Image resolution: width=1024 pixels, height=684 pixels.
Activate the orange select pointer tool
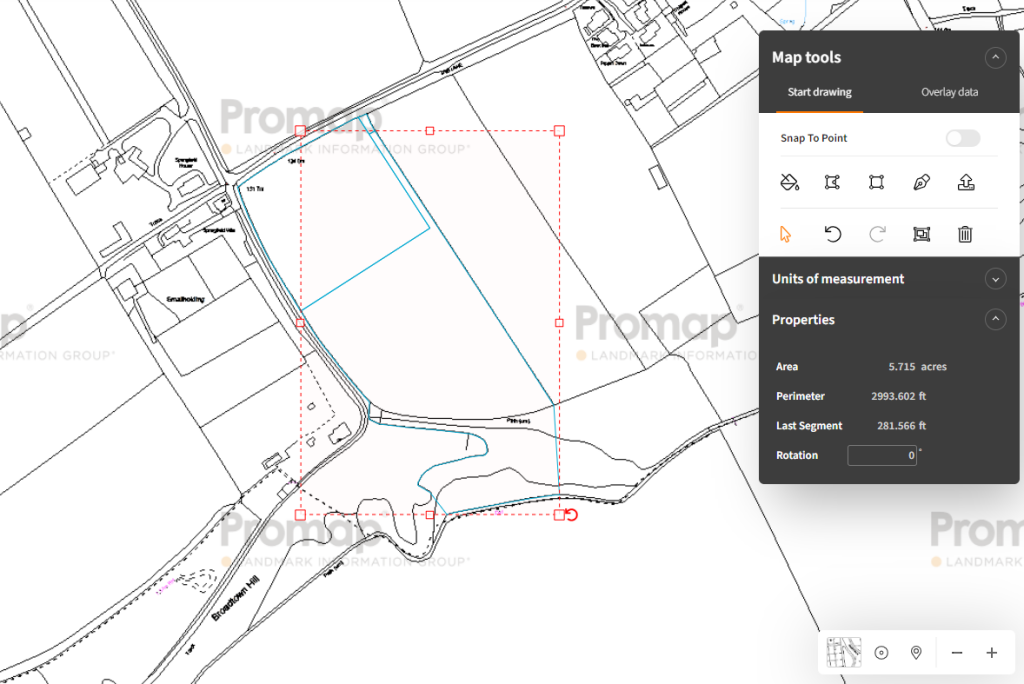[786, 234]
